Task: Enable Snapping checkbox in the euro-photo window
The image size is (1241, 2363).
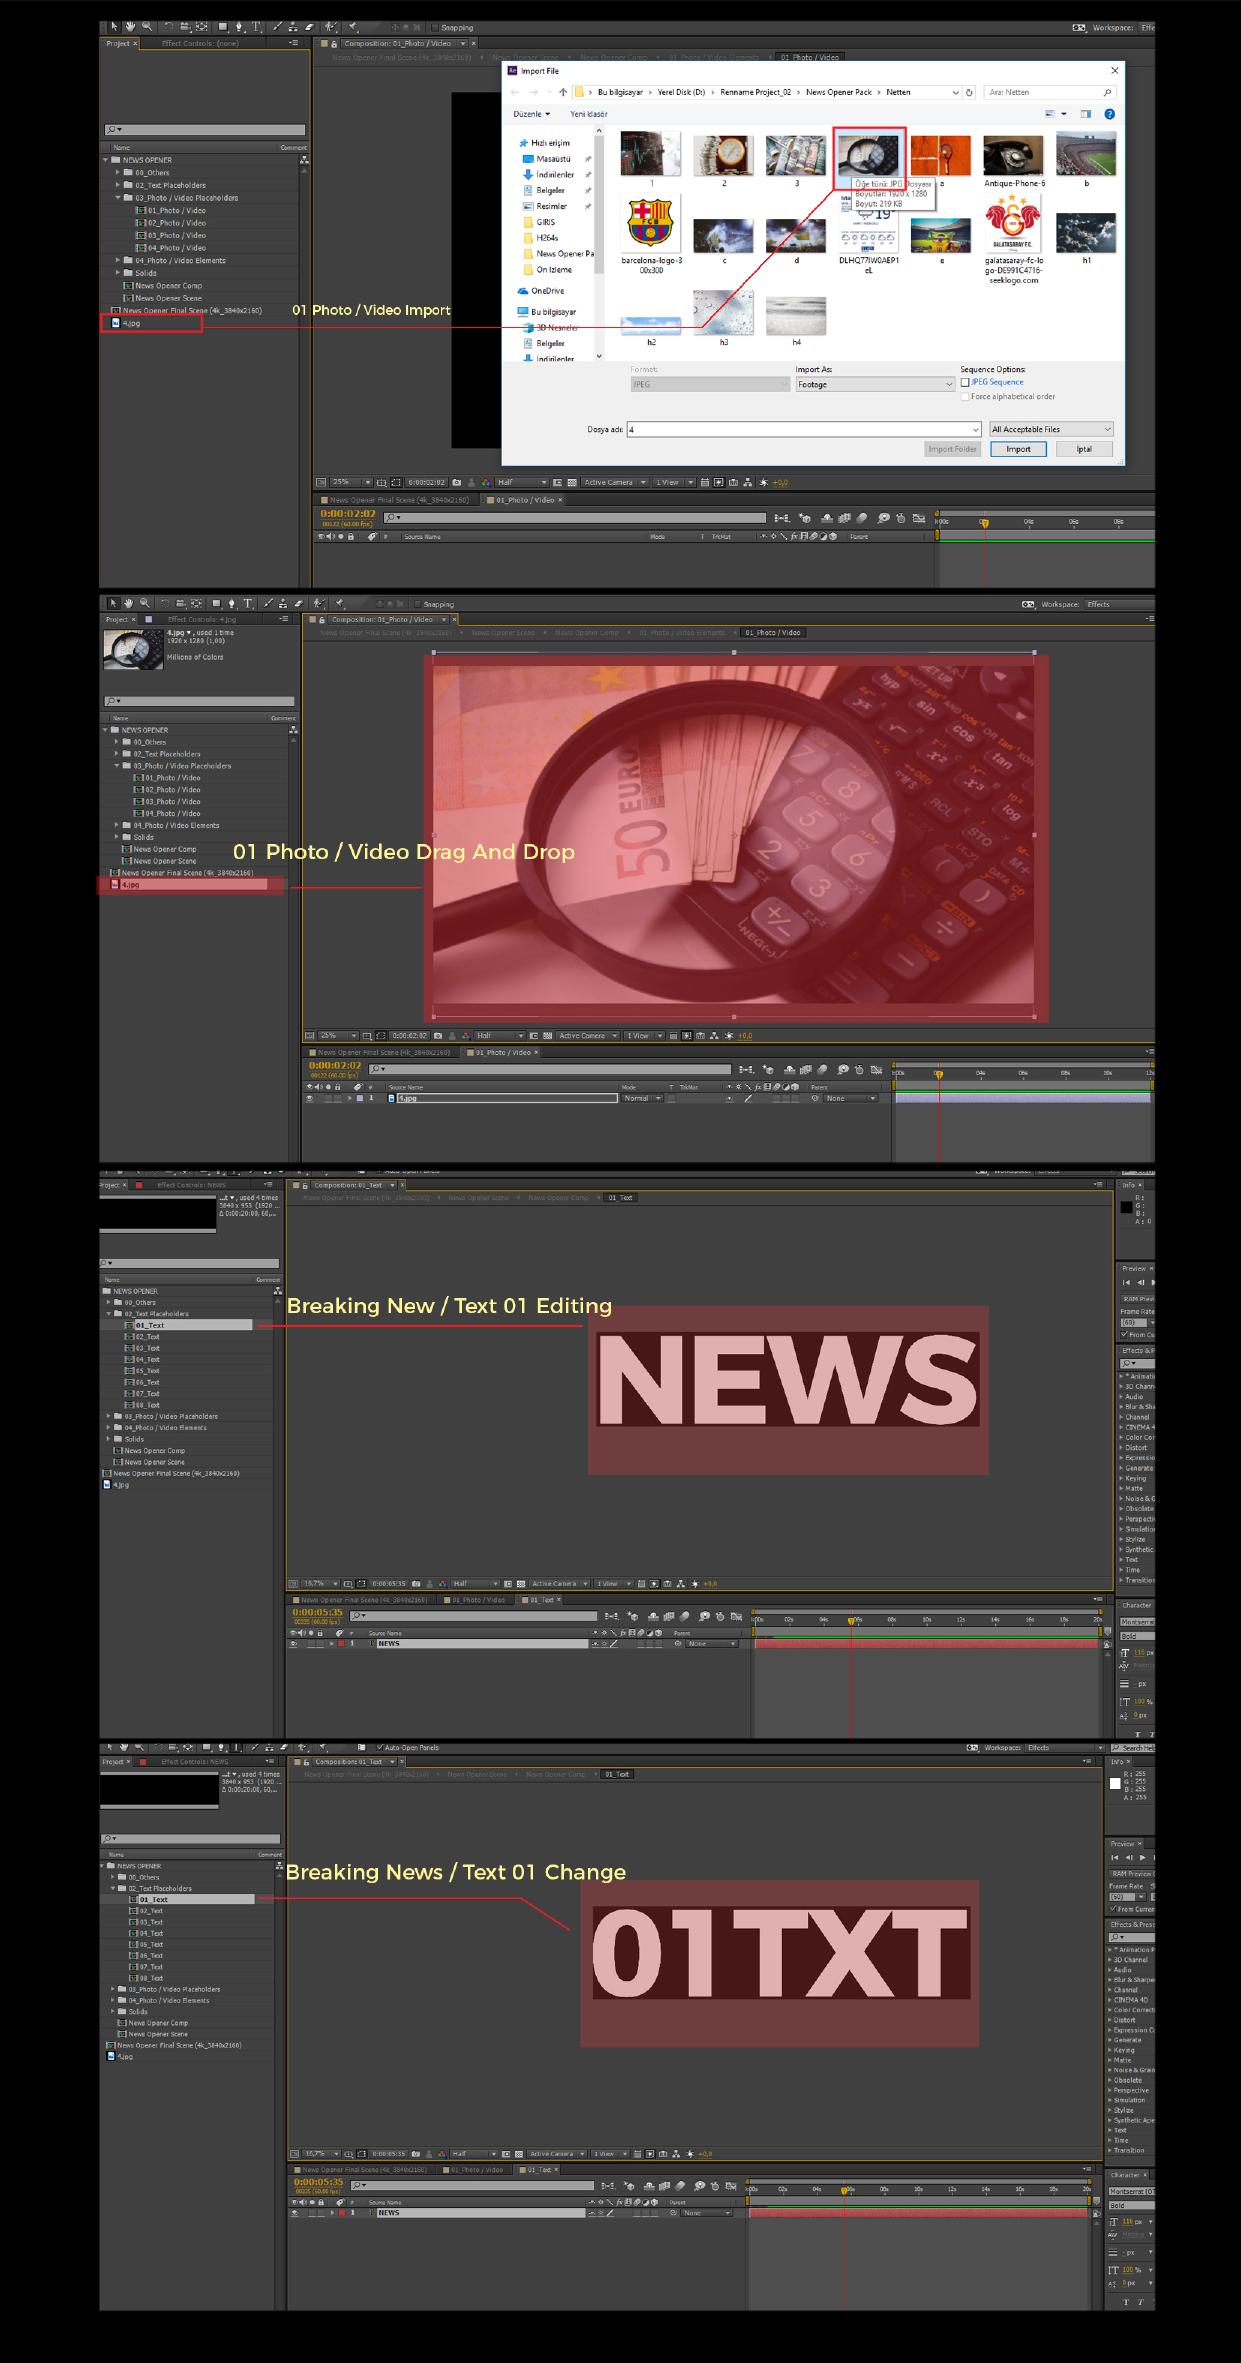Action: point(418,604)
